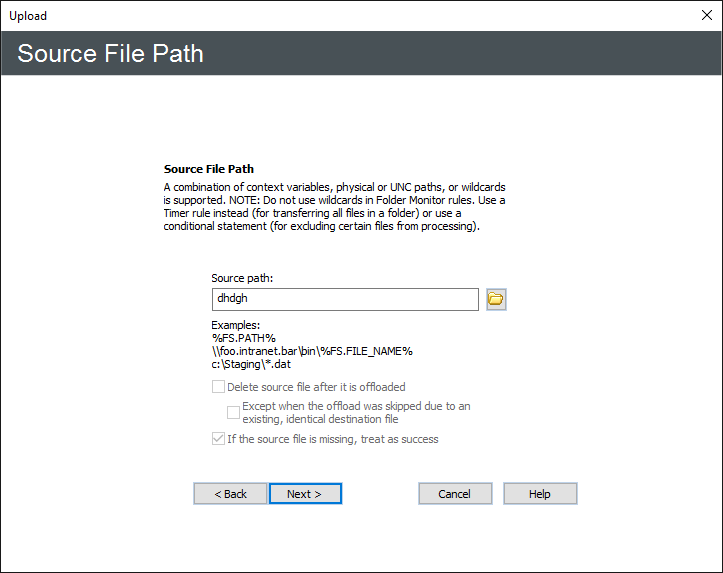Click the wildcard NOTE description paragraph
Image resolution: width=723 pixels, height=573 pixels.
point(334,206)
